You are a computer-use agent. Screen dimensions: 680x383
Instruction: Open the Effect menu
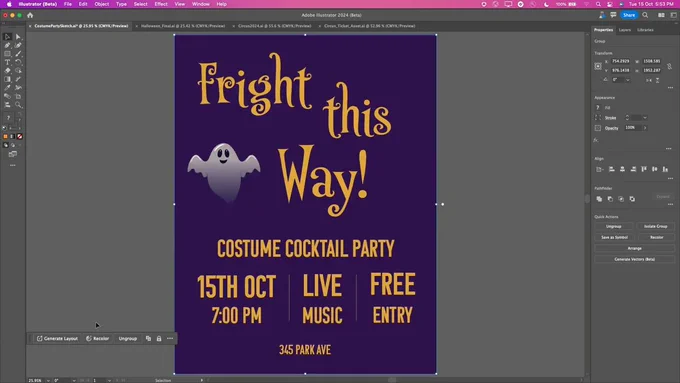[161, 4]
